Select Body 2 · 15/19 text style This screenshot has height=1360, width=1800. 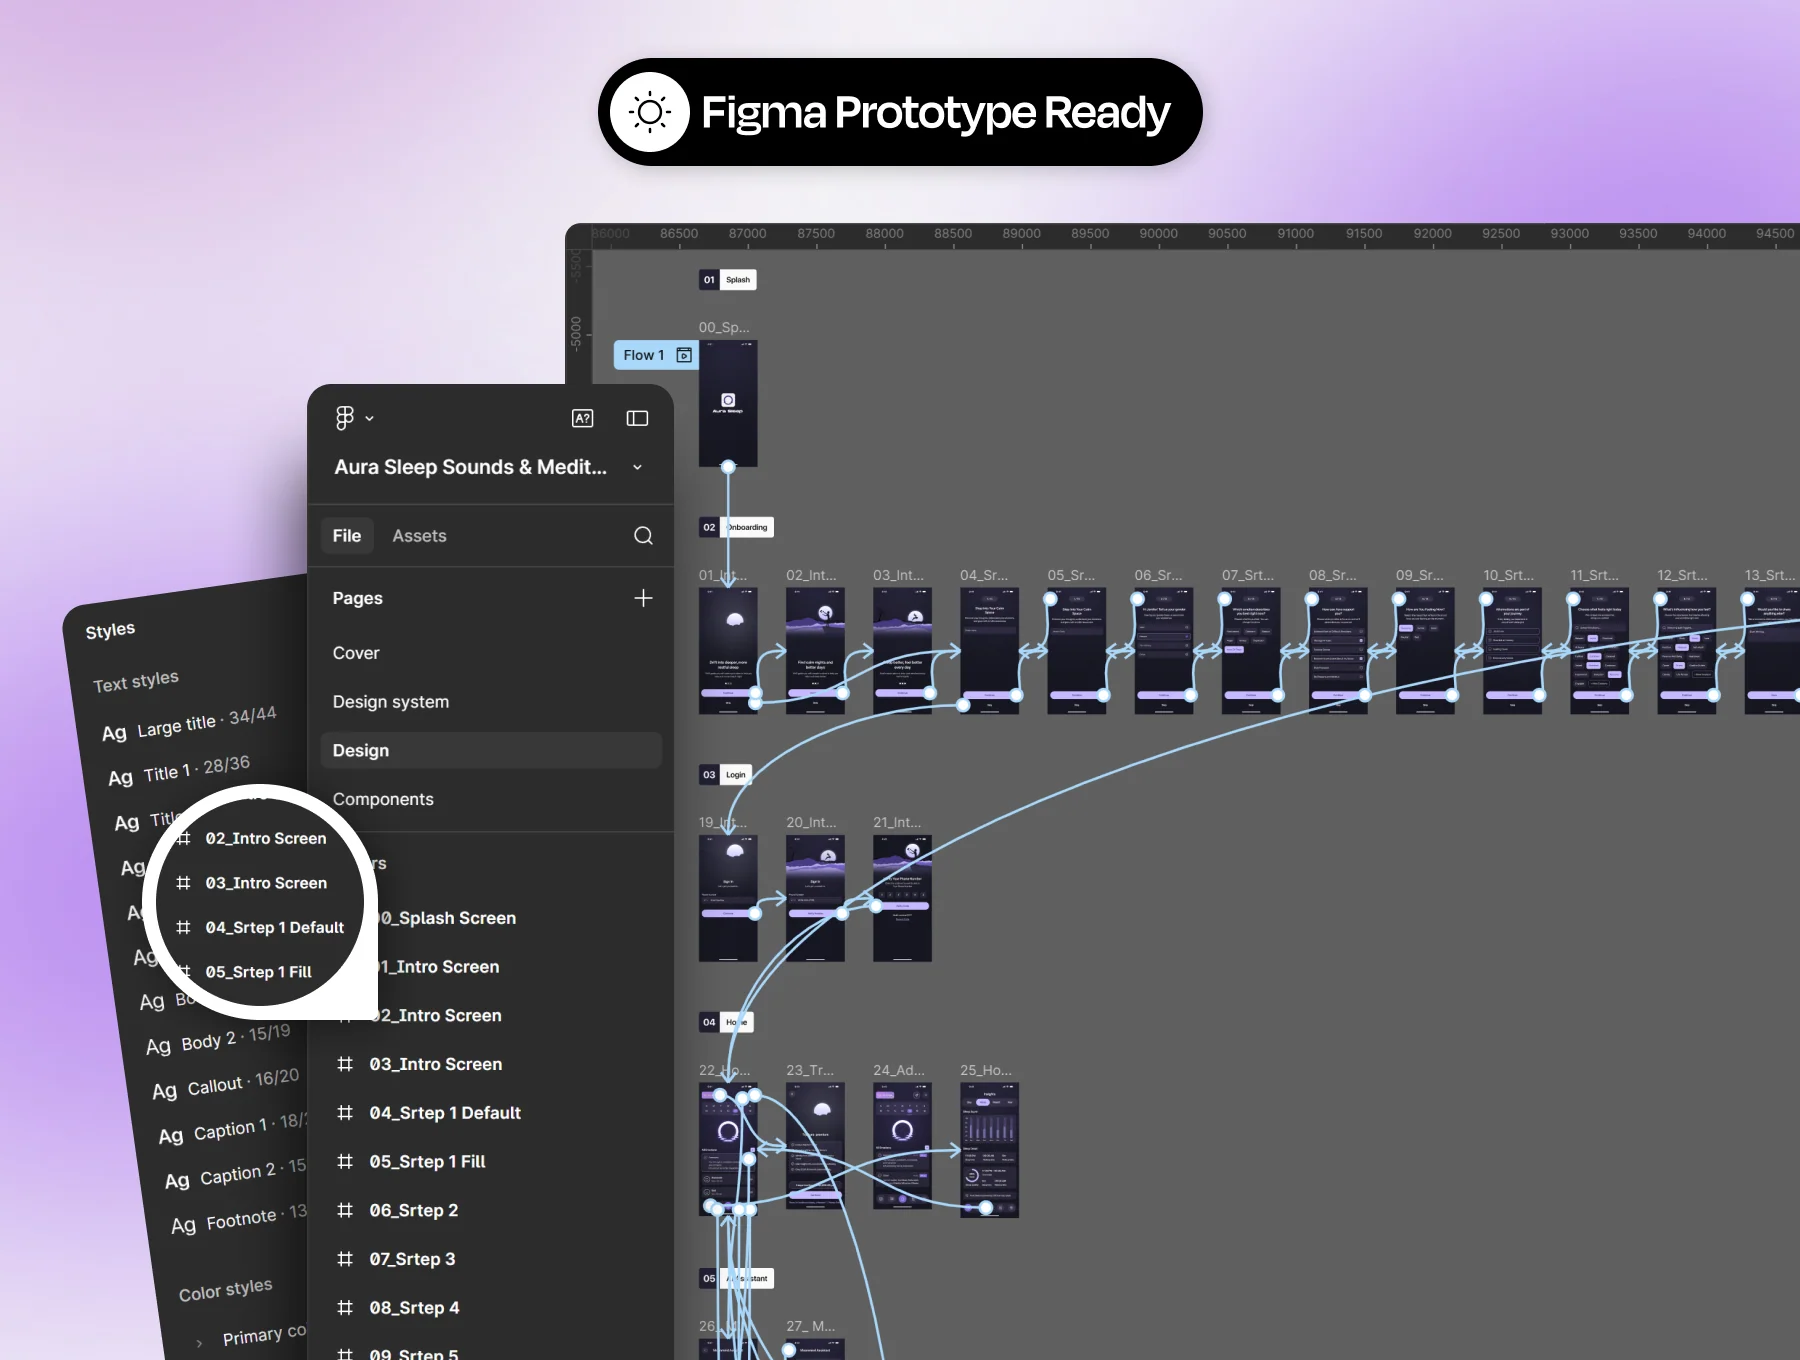tap(218, 1039)
